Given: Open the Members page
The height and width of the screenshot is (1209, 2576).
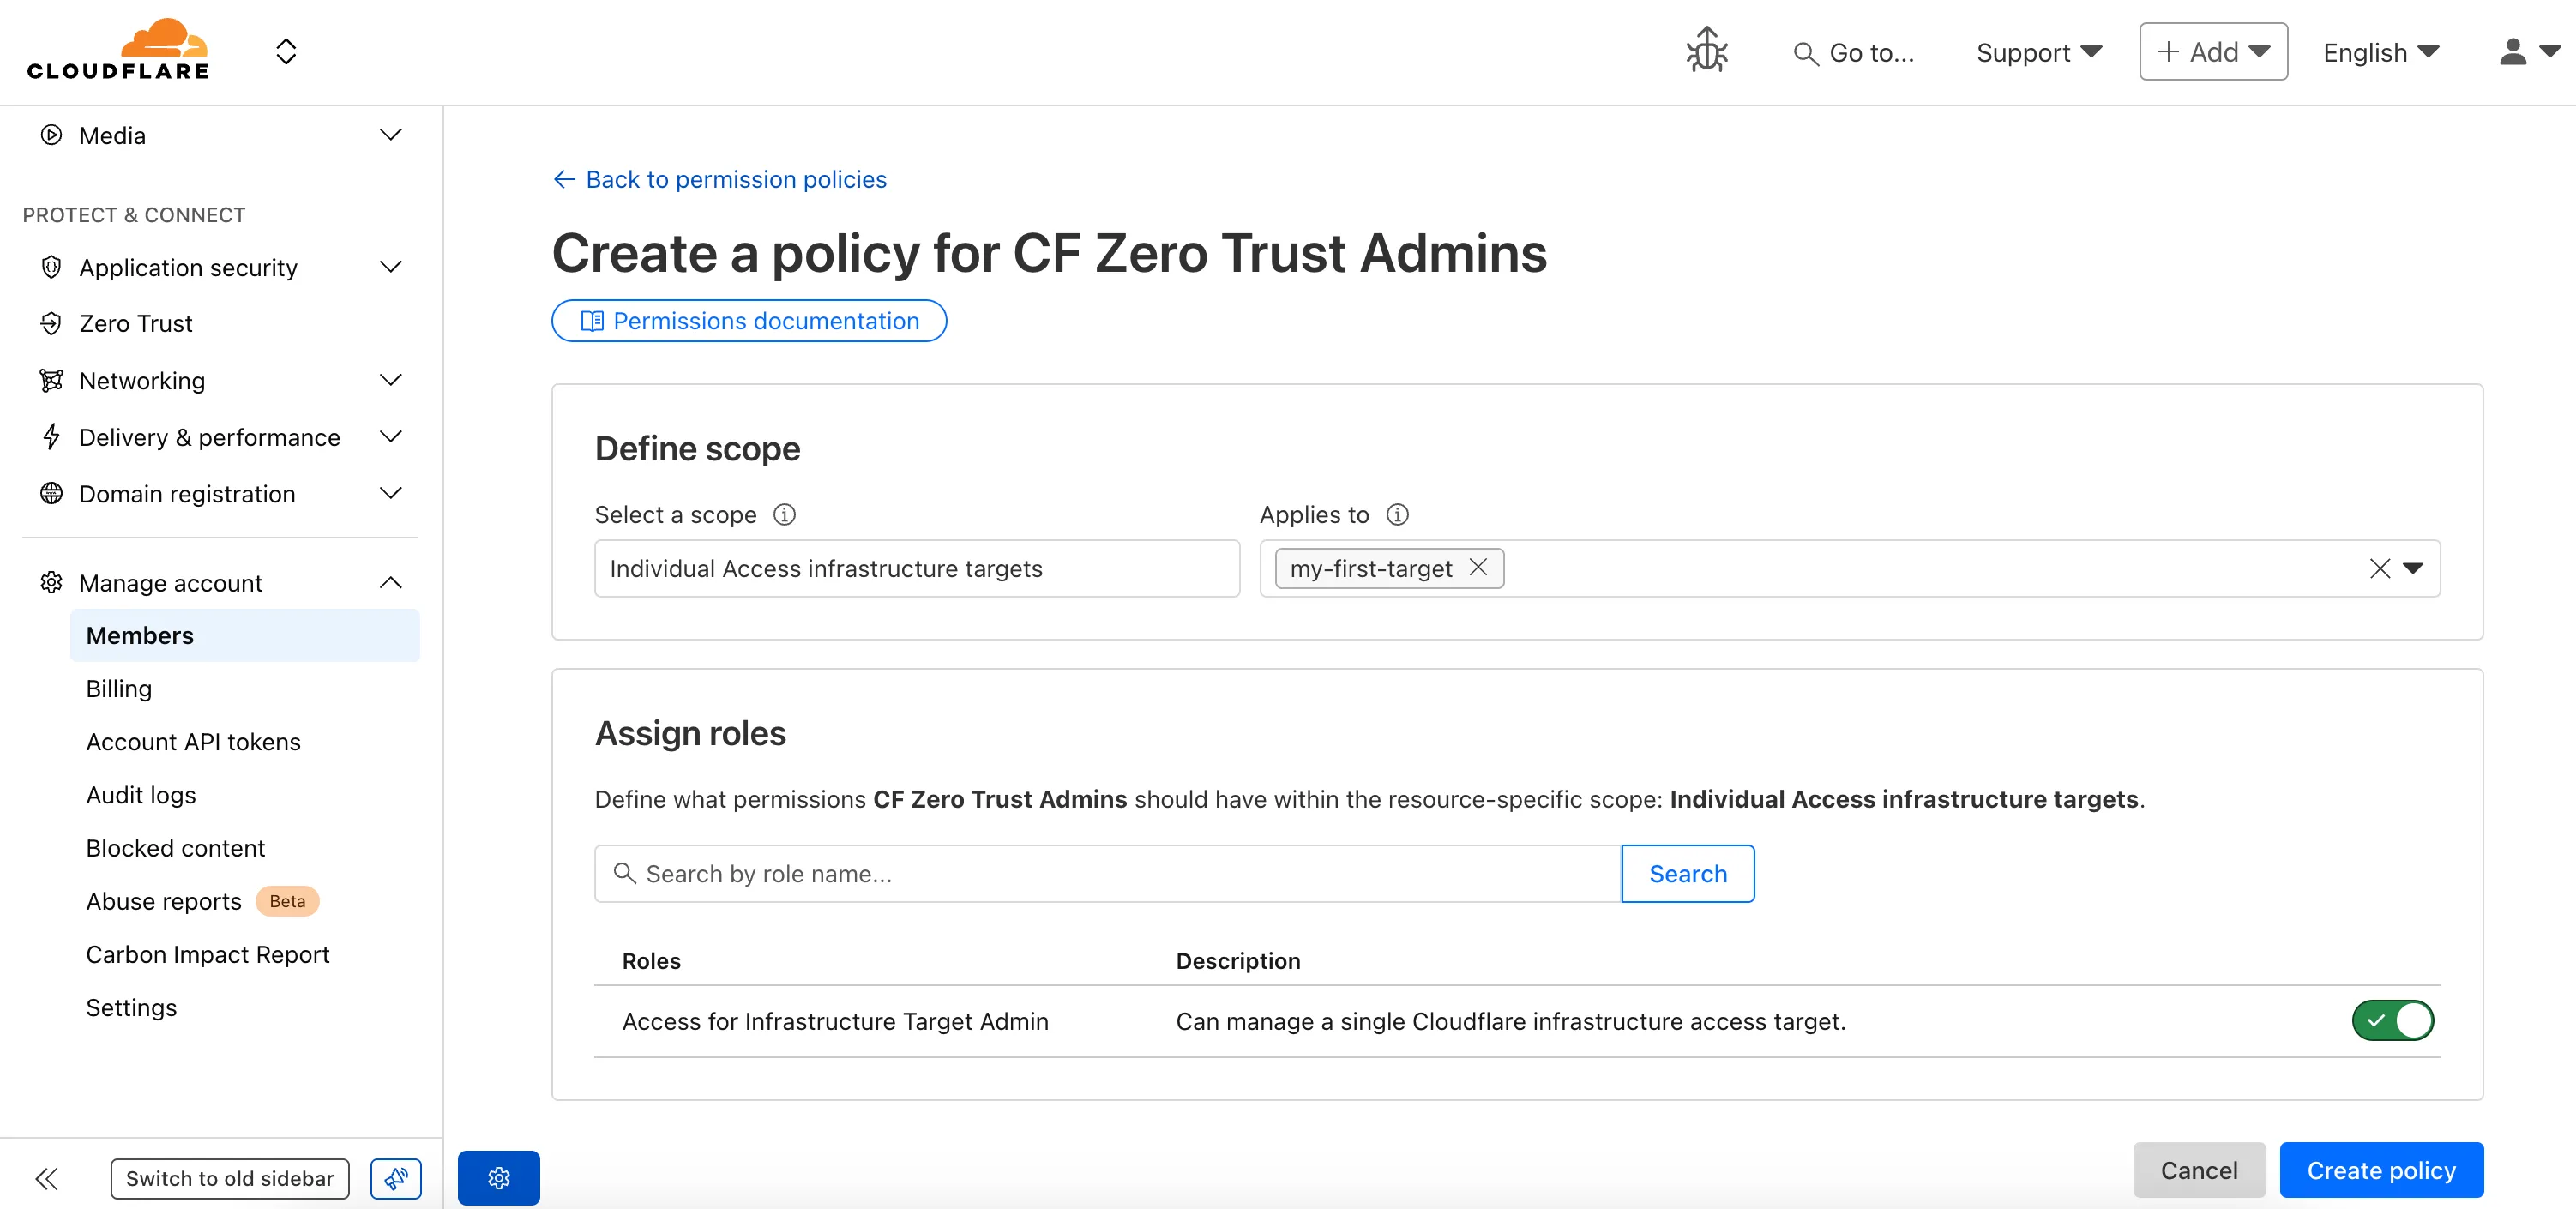Looking at the screenshot, I should click(x=140, y=635).
